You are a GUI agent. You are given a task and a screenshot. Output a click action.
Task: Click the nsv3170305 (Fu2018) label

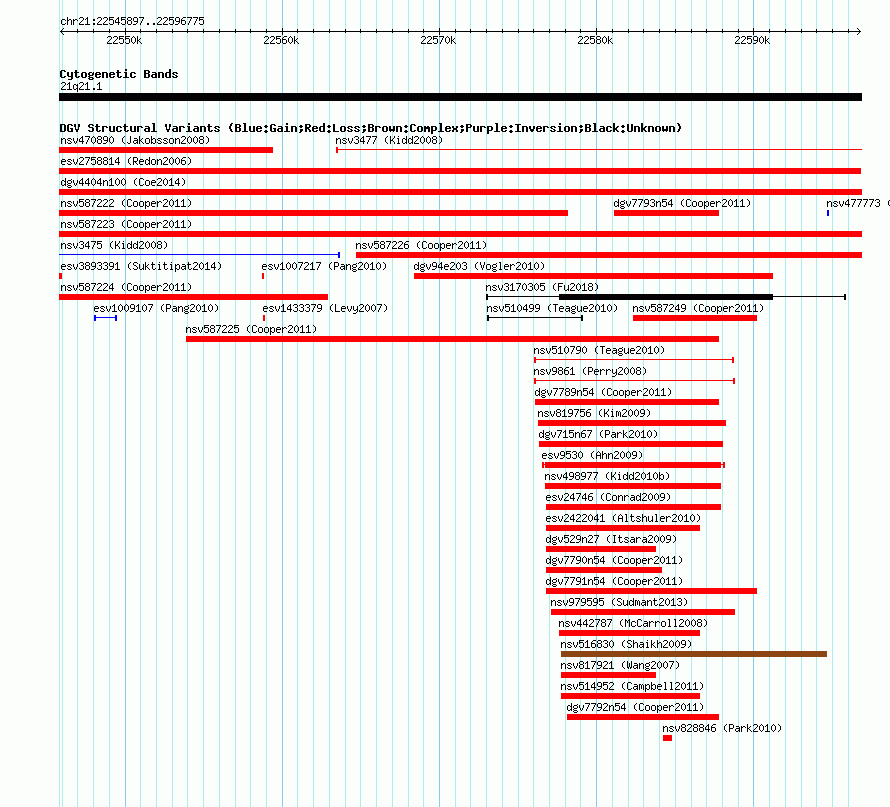543,287
